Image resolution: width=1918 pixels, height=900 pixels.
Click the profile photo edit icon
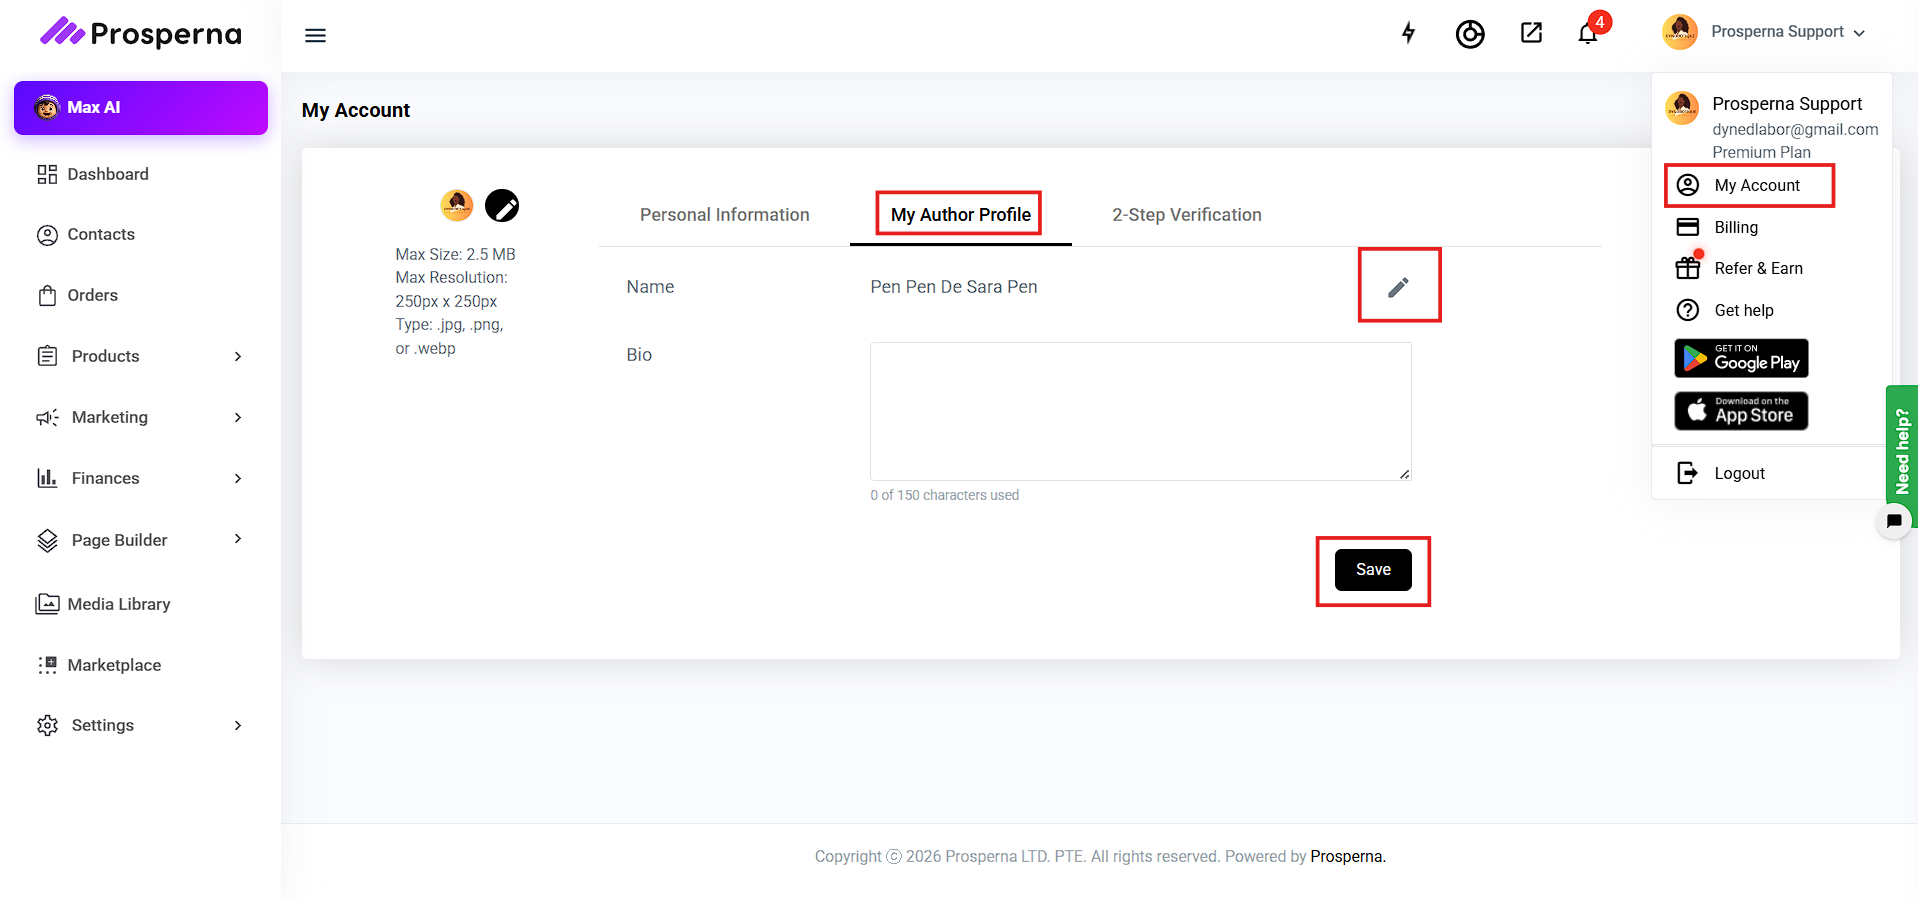coord(502,206)
